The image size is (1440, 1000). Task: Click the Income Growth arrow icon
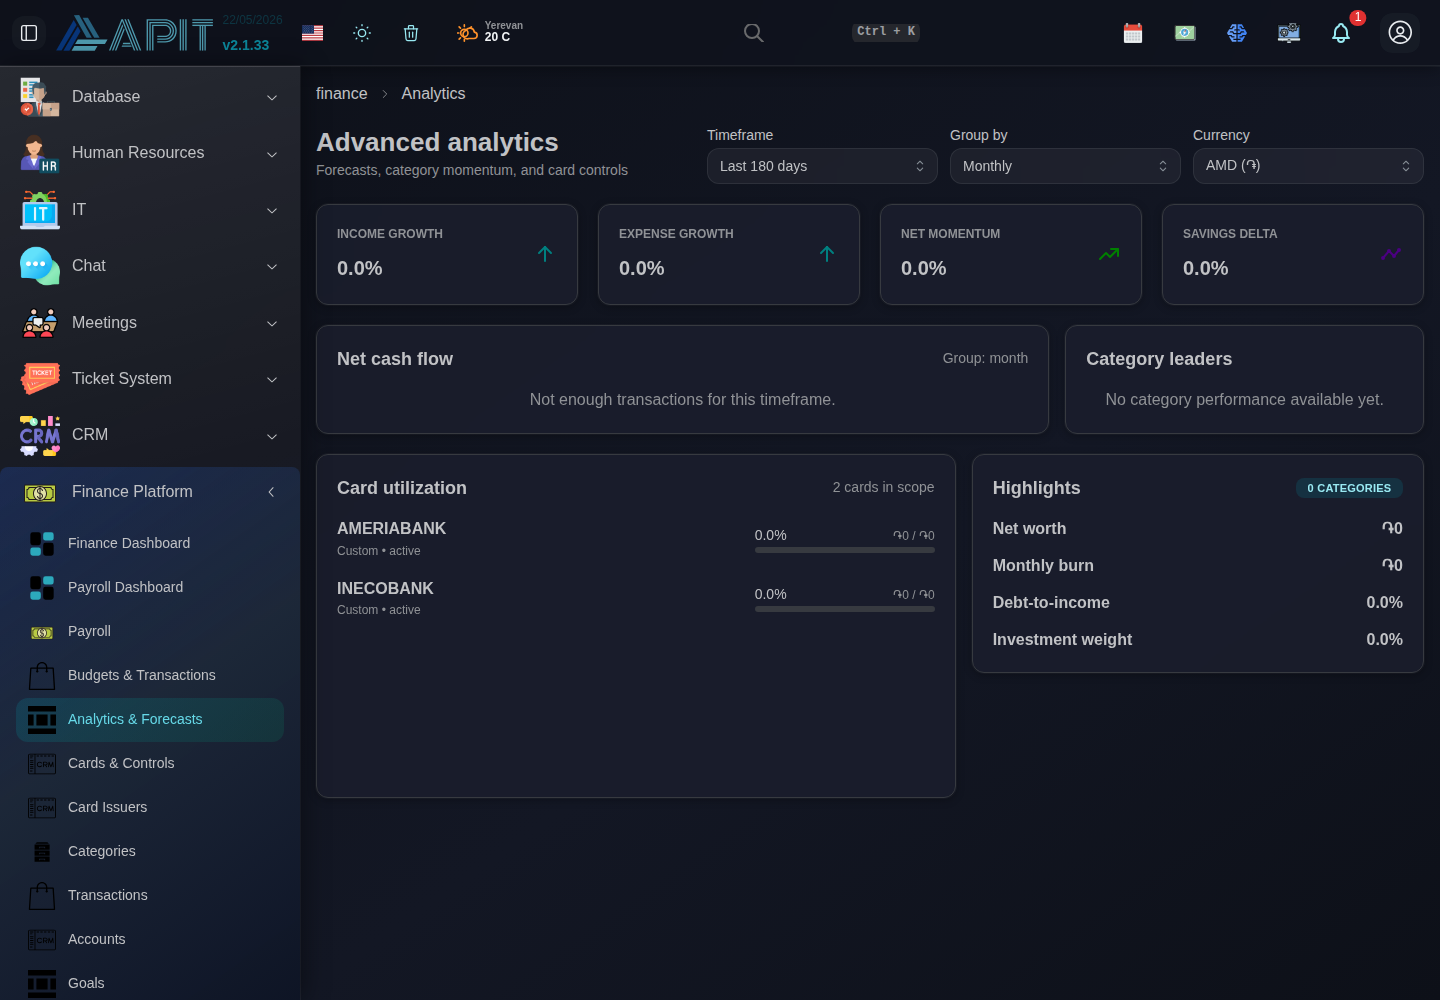tap(545, 254)
